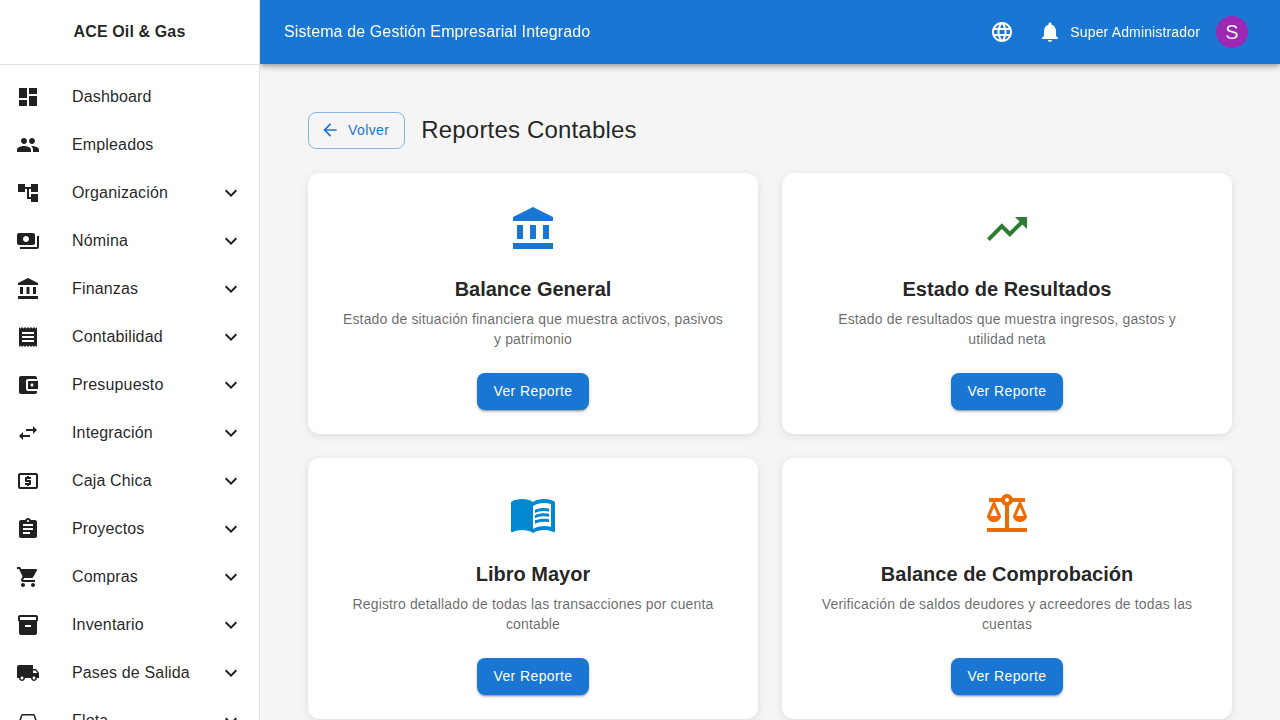Select the Compras shopping cart icon
Viewport: 1280px width, 720px height.
(28, 577)
